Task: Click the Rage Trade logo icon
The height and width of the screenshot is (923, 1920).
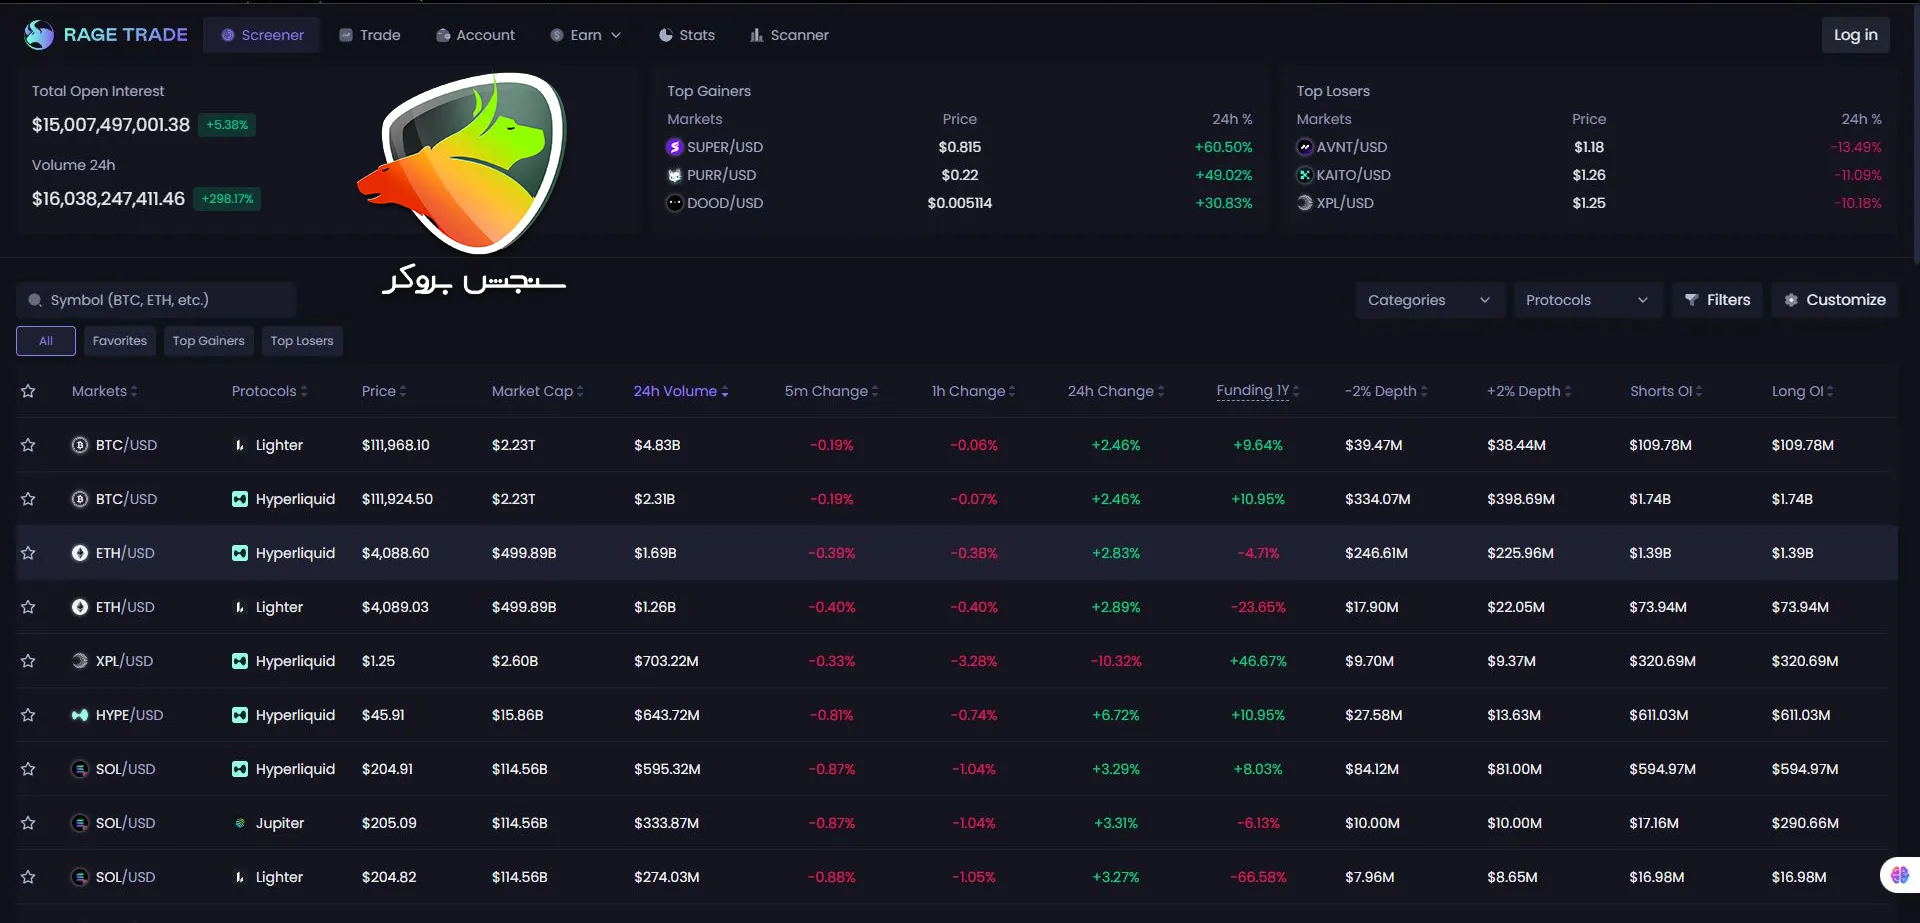Action: pos(39,35)
